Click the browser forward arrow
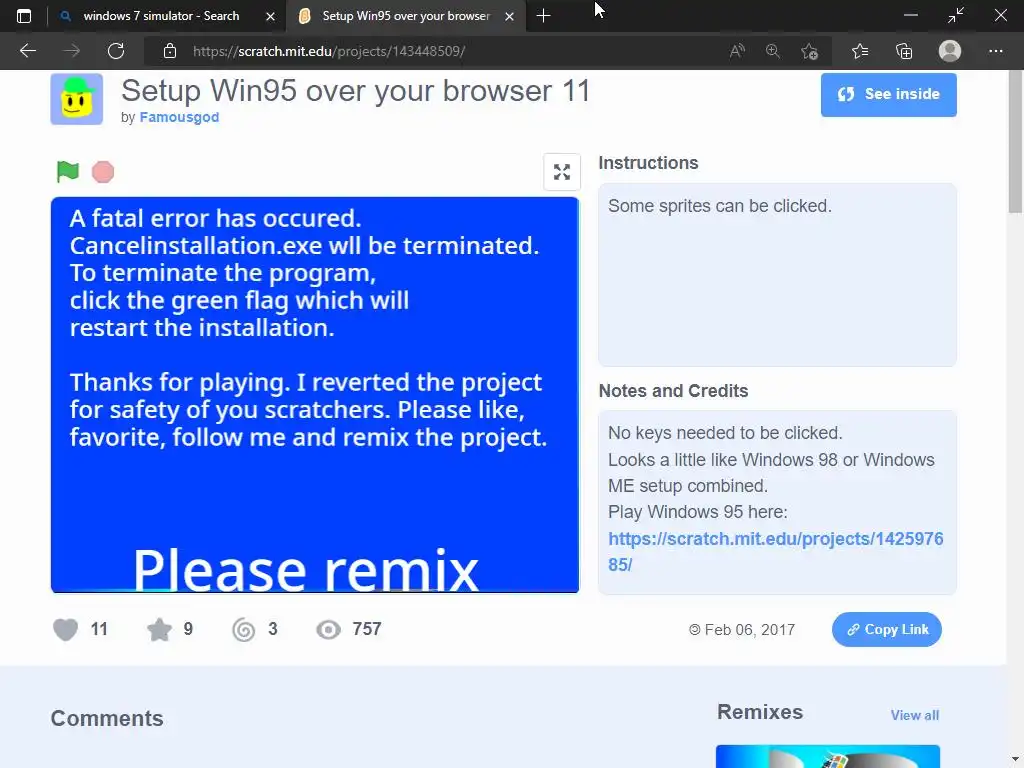 coord(71,51)
